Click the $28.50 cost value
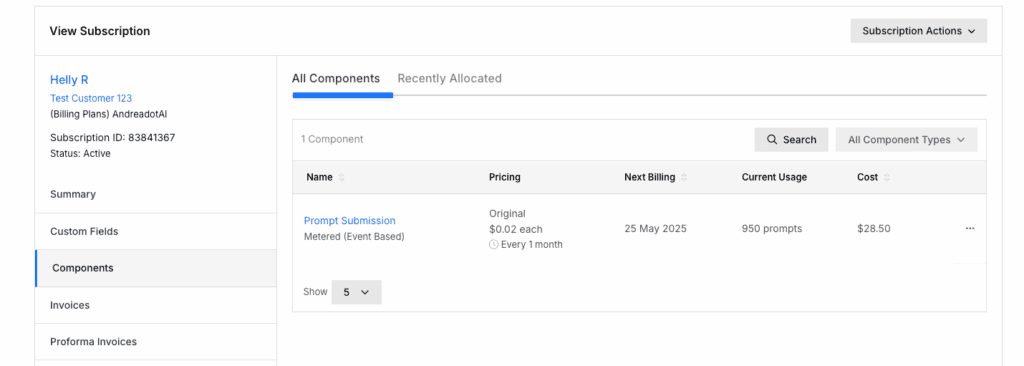The height and width of the screenshot is (366, 1024). pos(874,229)
